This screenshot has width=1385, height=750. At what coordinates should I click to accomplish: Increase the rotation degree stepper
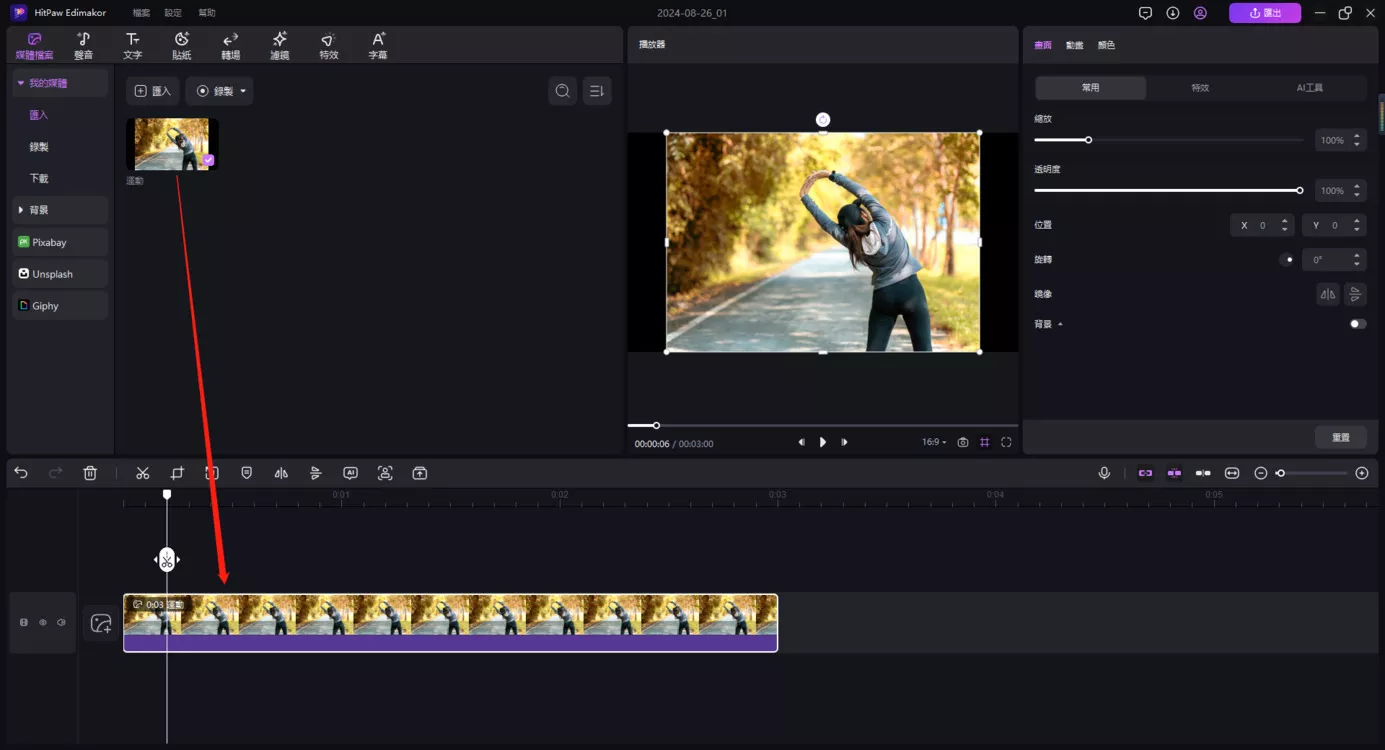point(1357,255)
